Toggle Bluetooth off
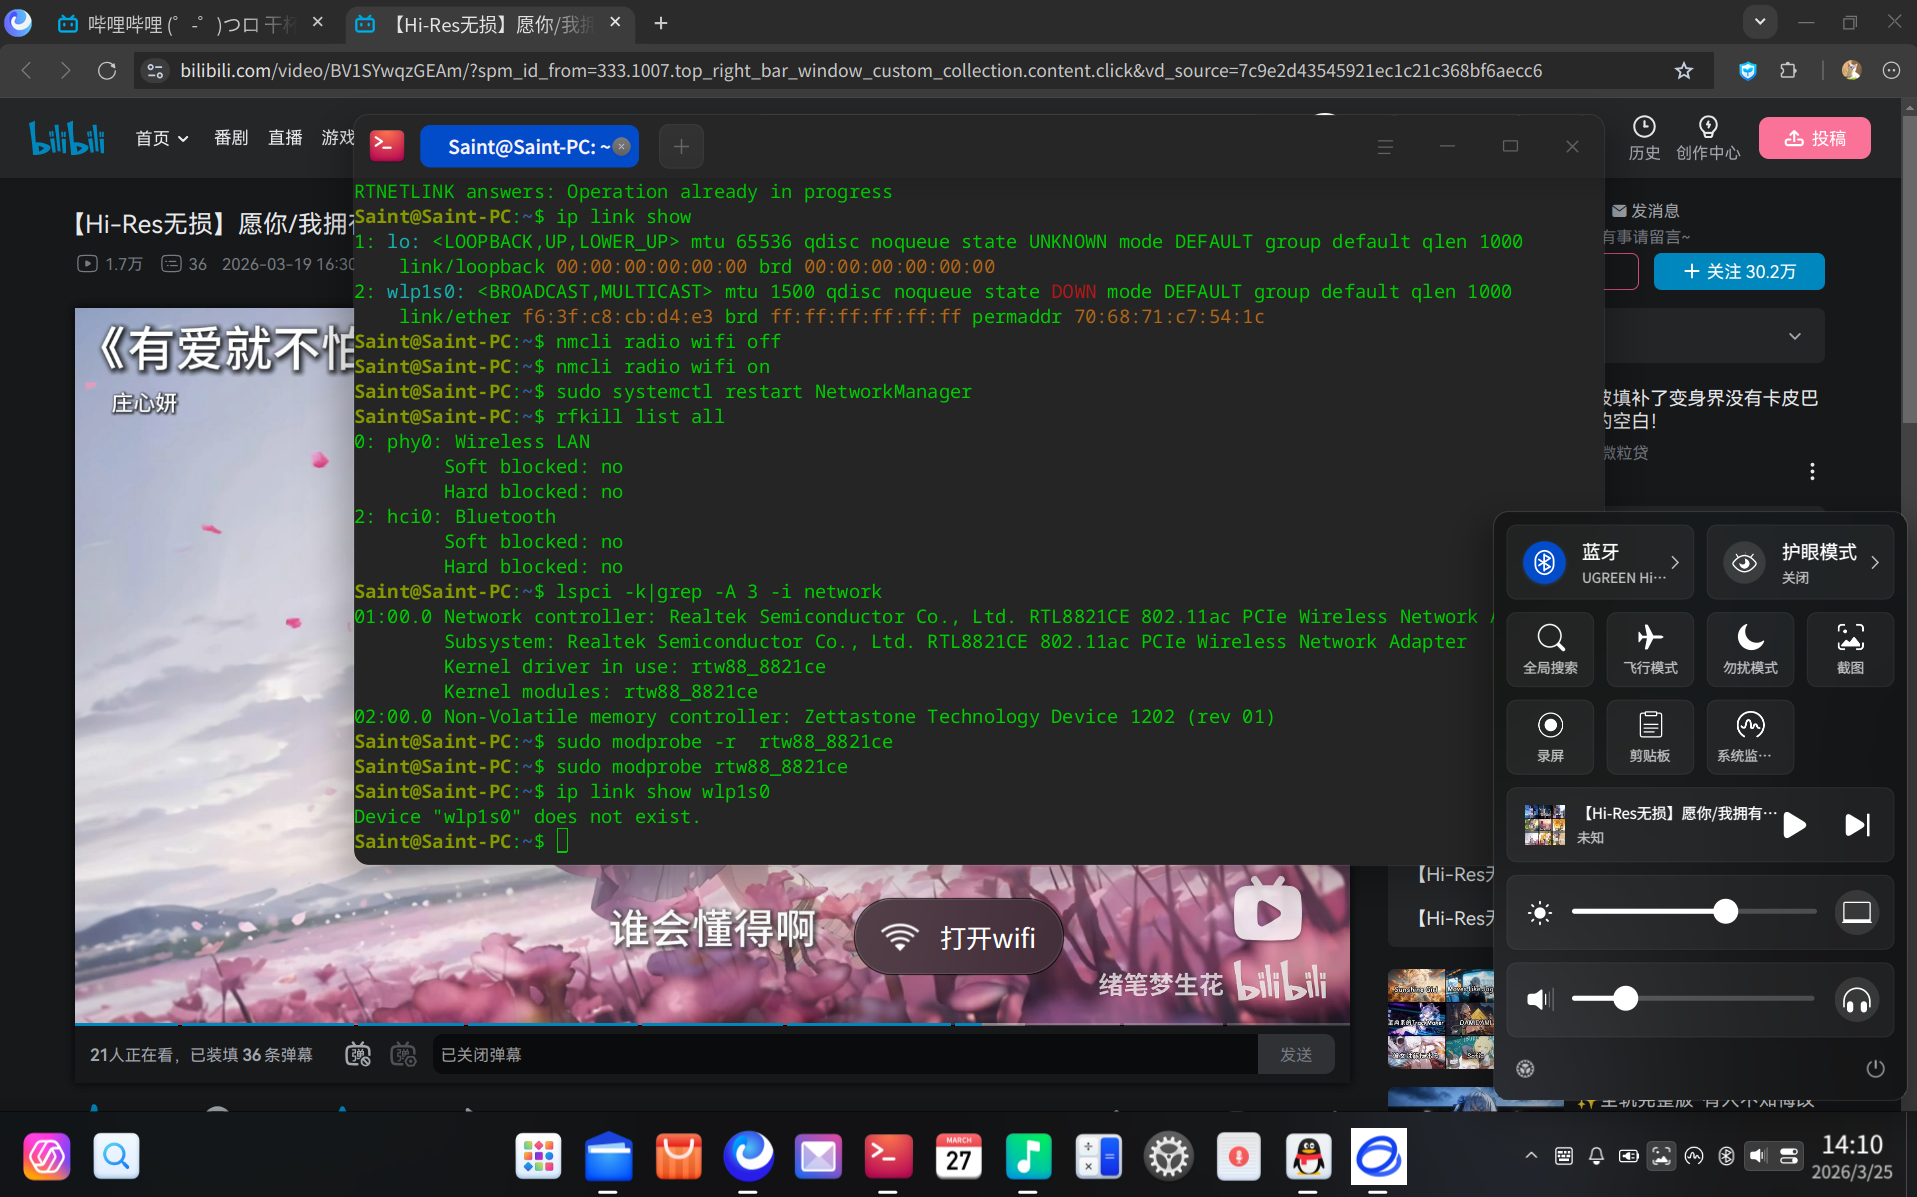This screenshot has height=1197, width=1917. (x=1544, y=562)
